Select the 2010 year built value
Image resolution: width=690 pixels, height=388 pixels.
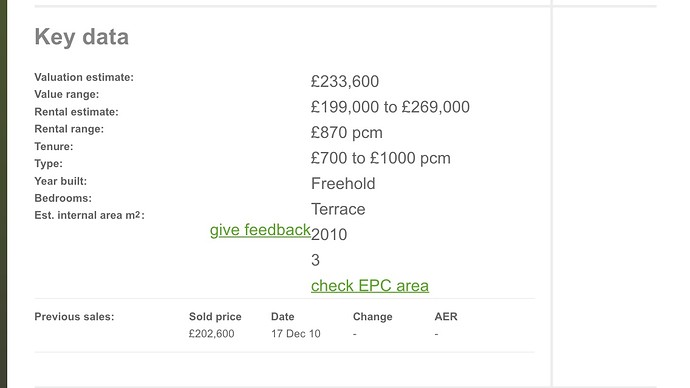(x=329, y=234)
